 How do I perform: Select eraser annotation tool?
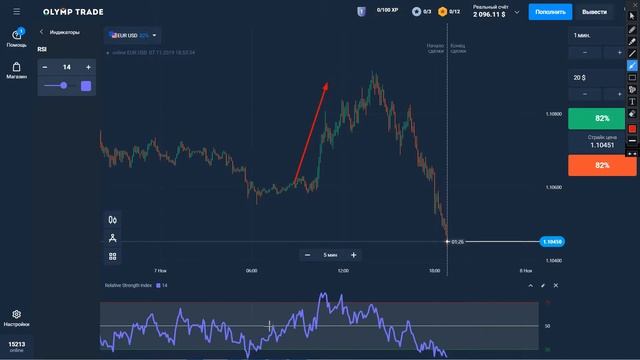point(632,114)
